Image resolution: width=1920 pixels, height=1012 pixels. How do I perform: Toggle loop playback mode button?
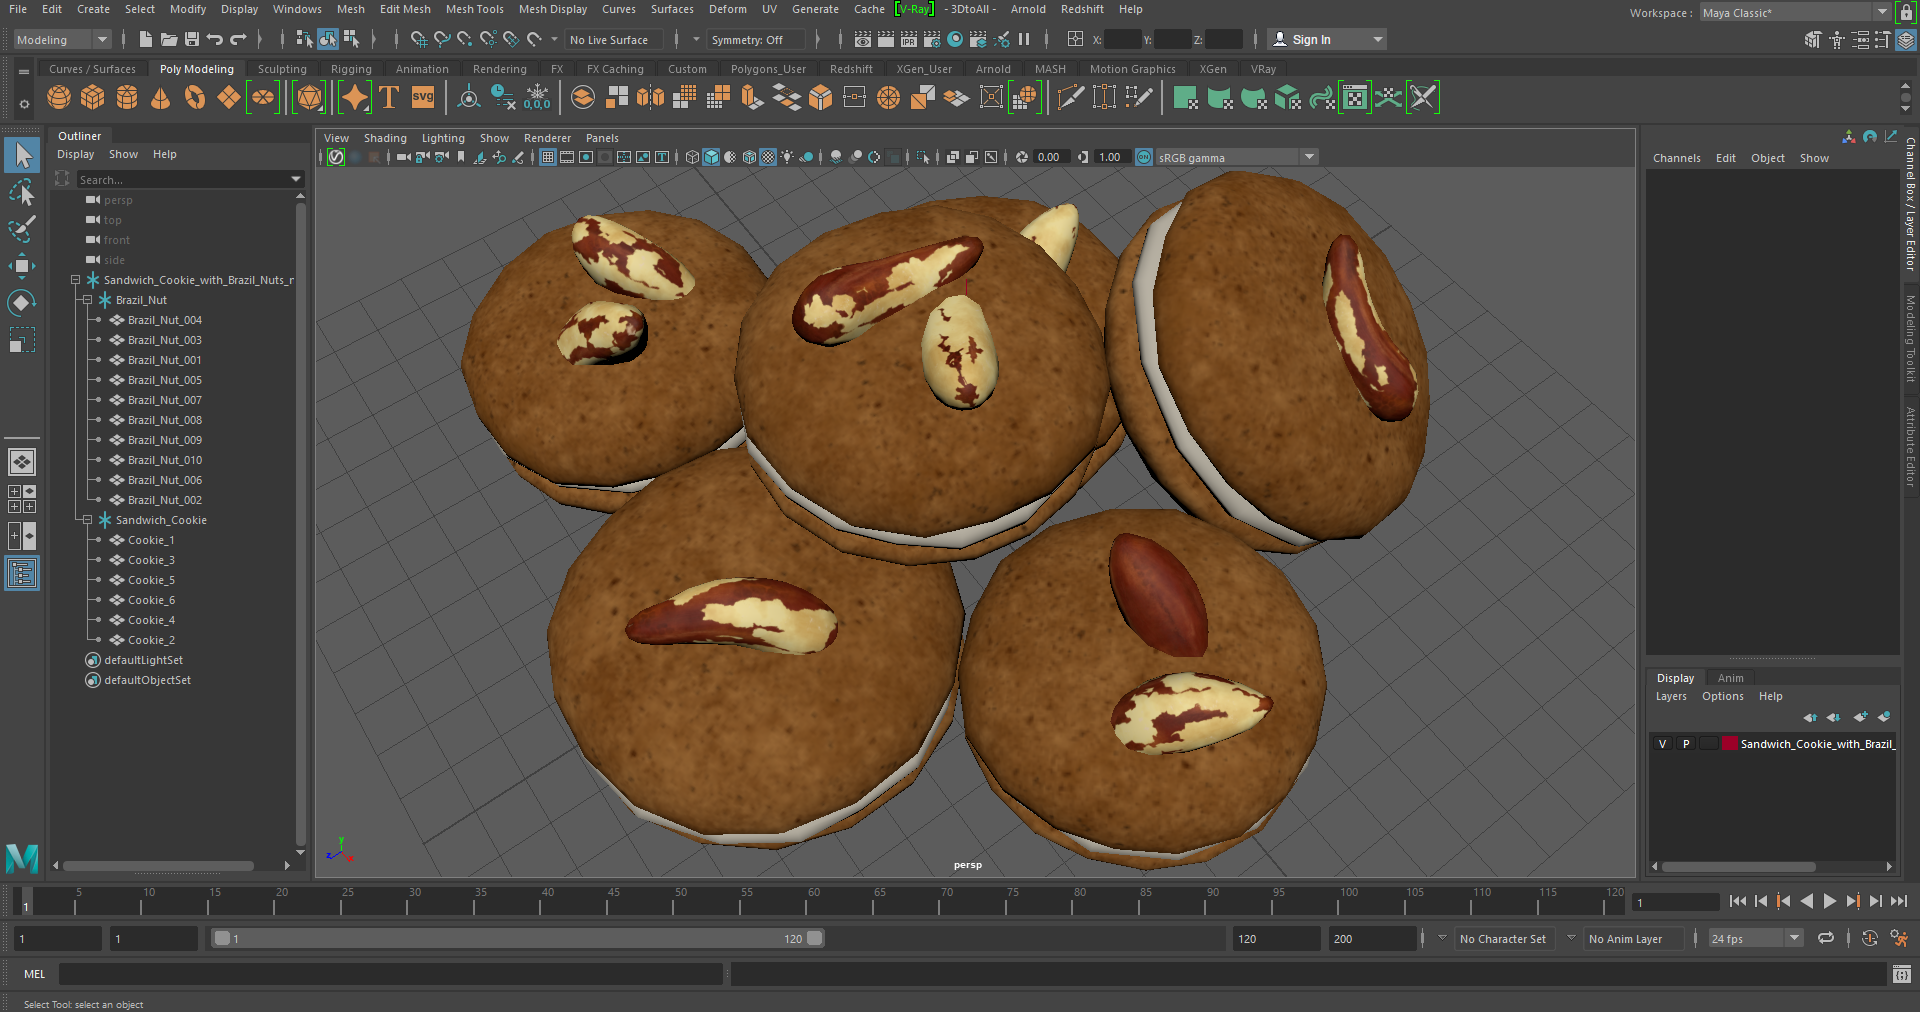point(1826,938)
